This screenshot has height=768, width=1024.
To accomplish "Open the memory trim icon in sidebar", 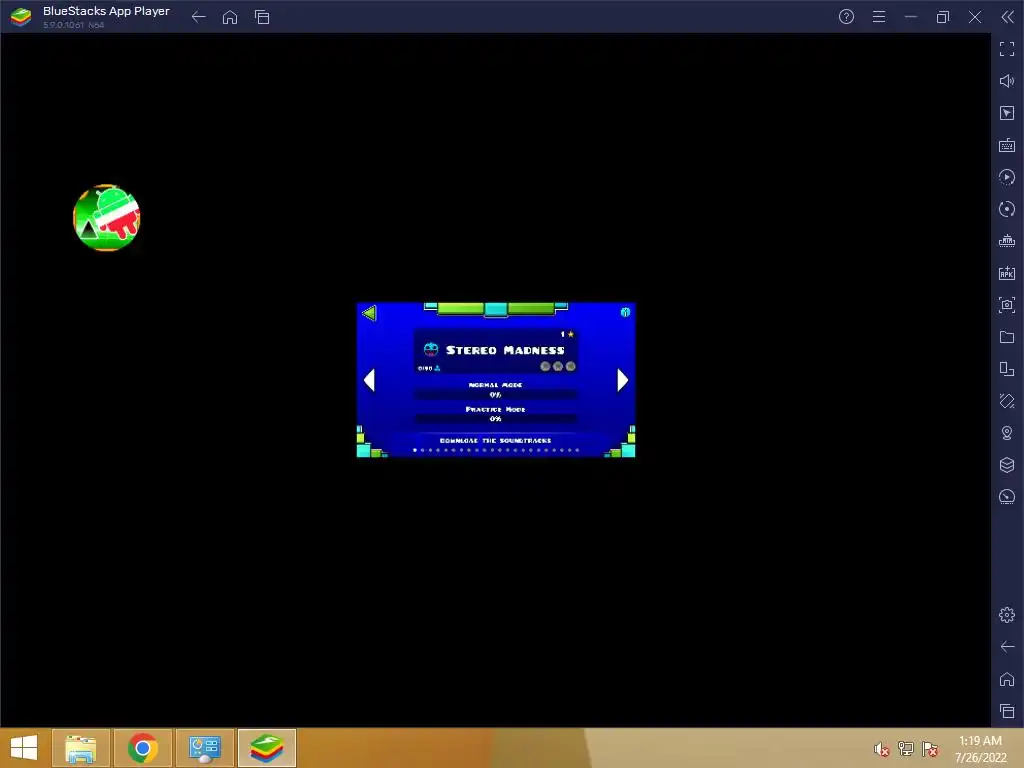I will point(1006,241).
